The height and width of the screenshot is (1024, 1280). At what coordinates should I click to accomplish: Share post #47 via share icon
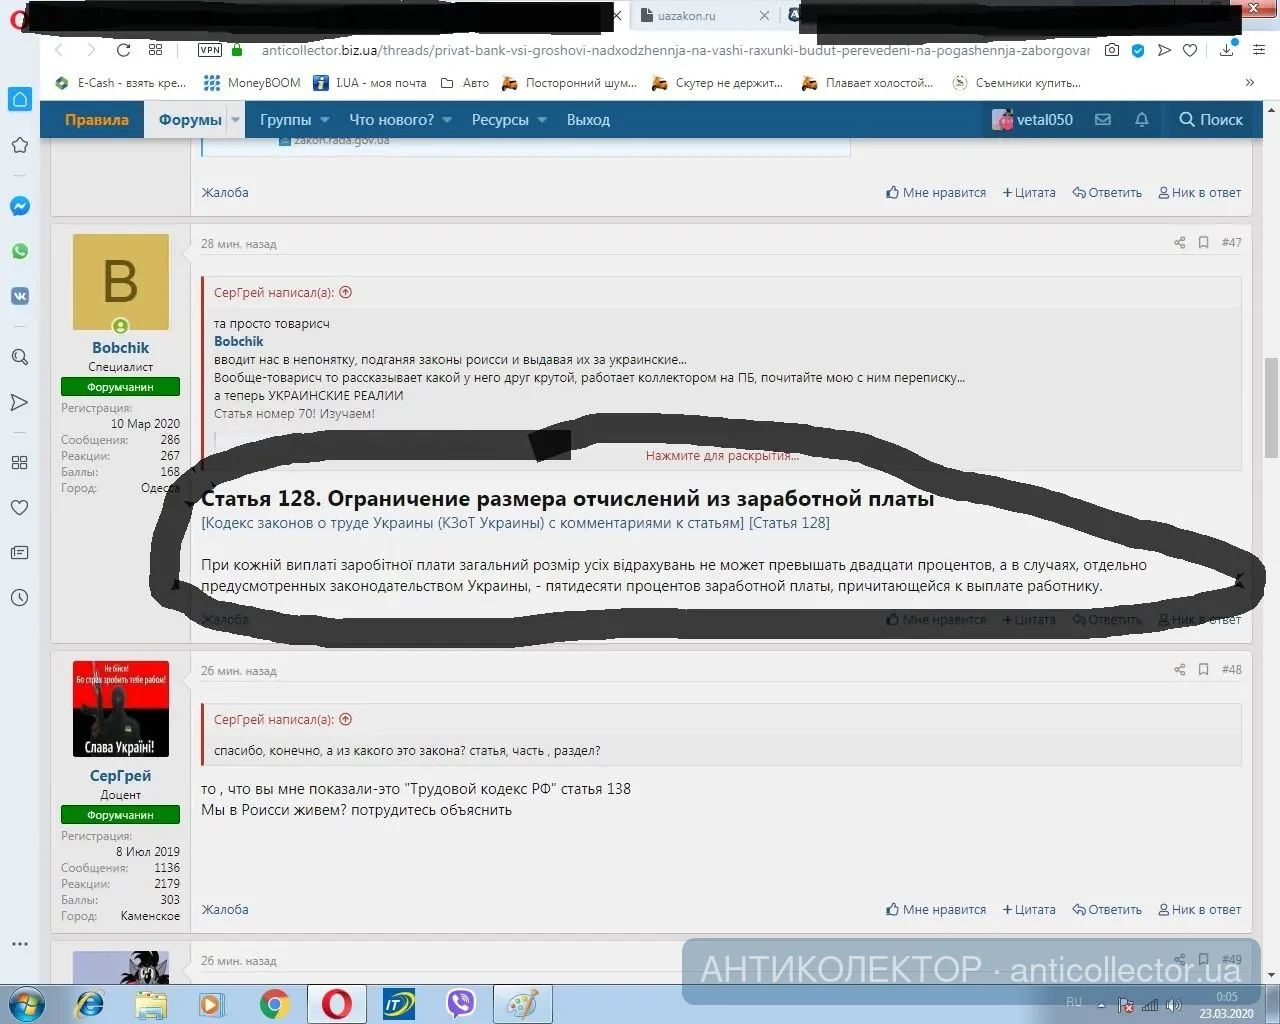(1179, 243)
